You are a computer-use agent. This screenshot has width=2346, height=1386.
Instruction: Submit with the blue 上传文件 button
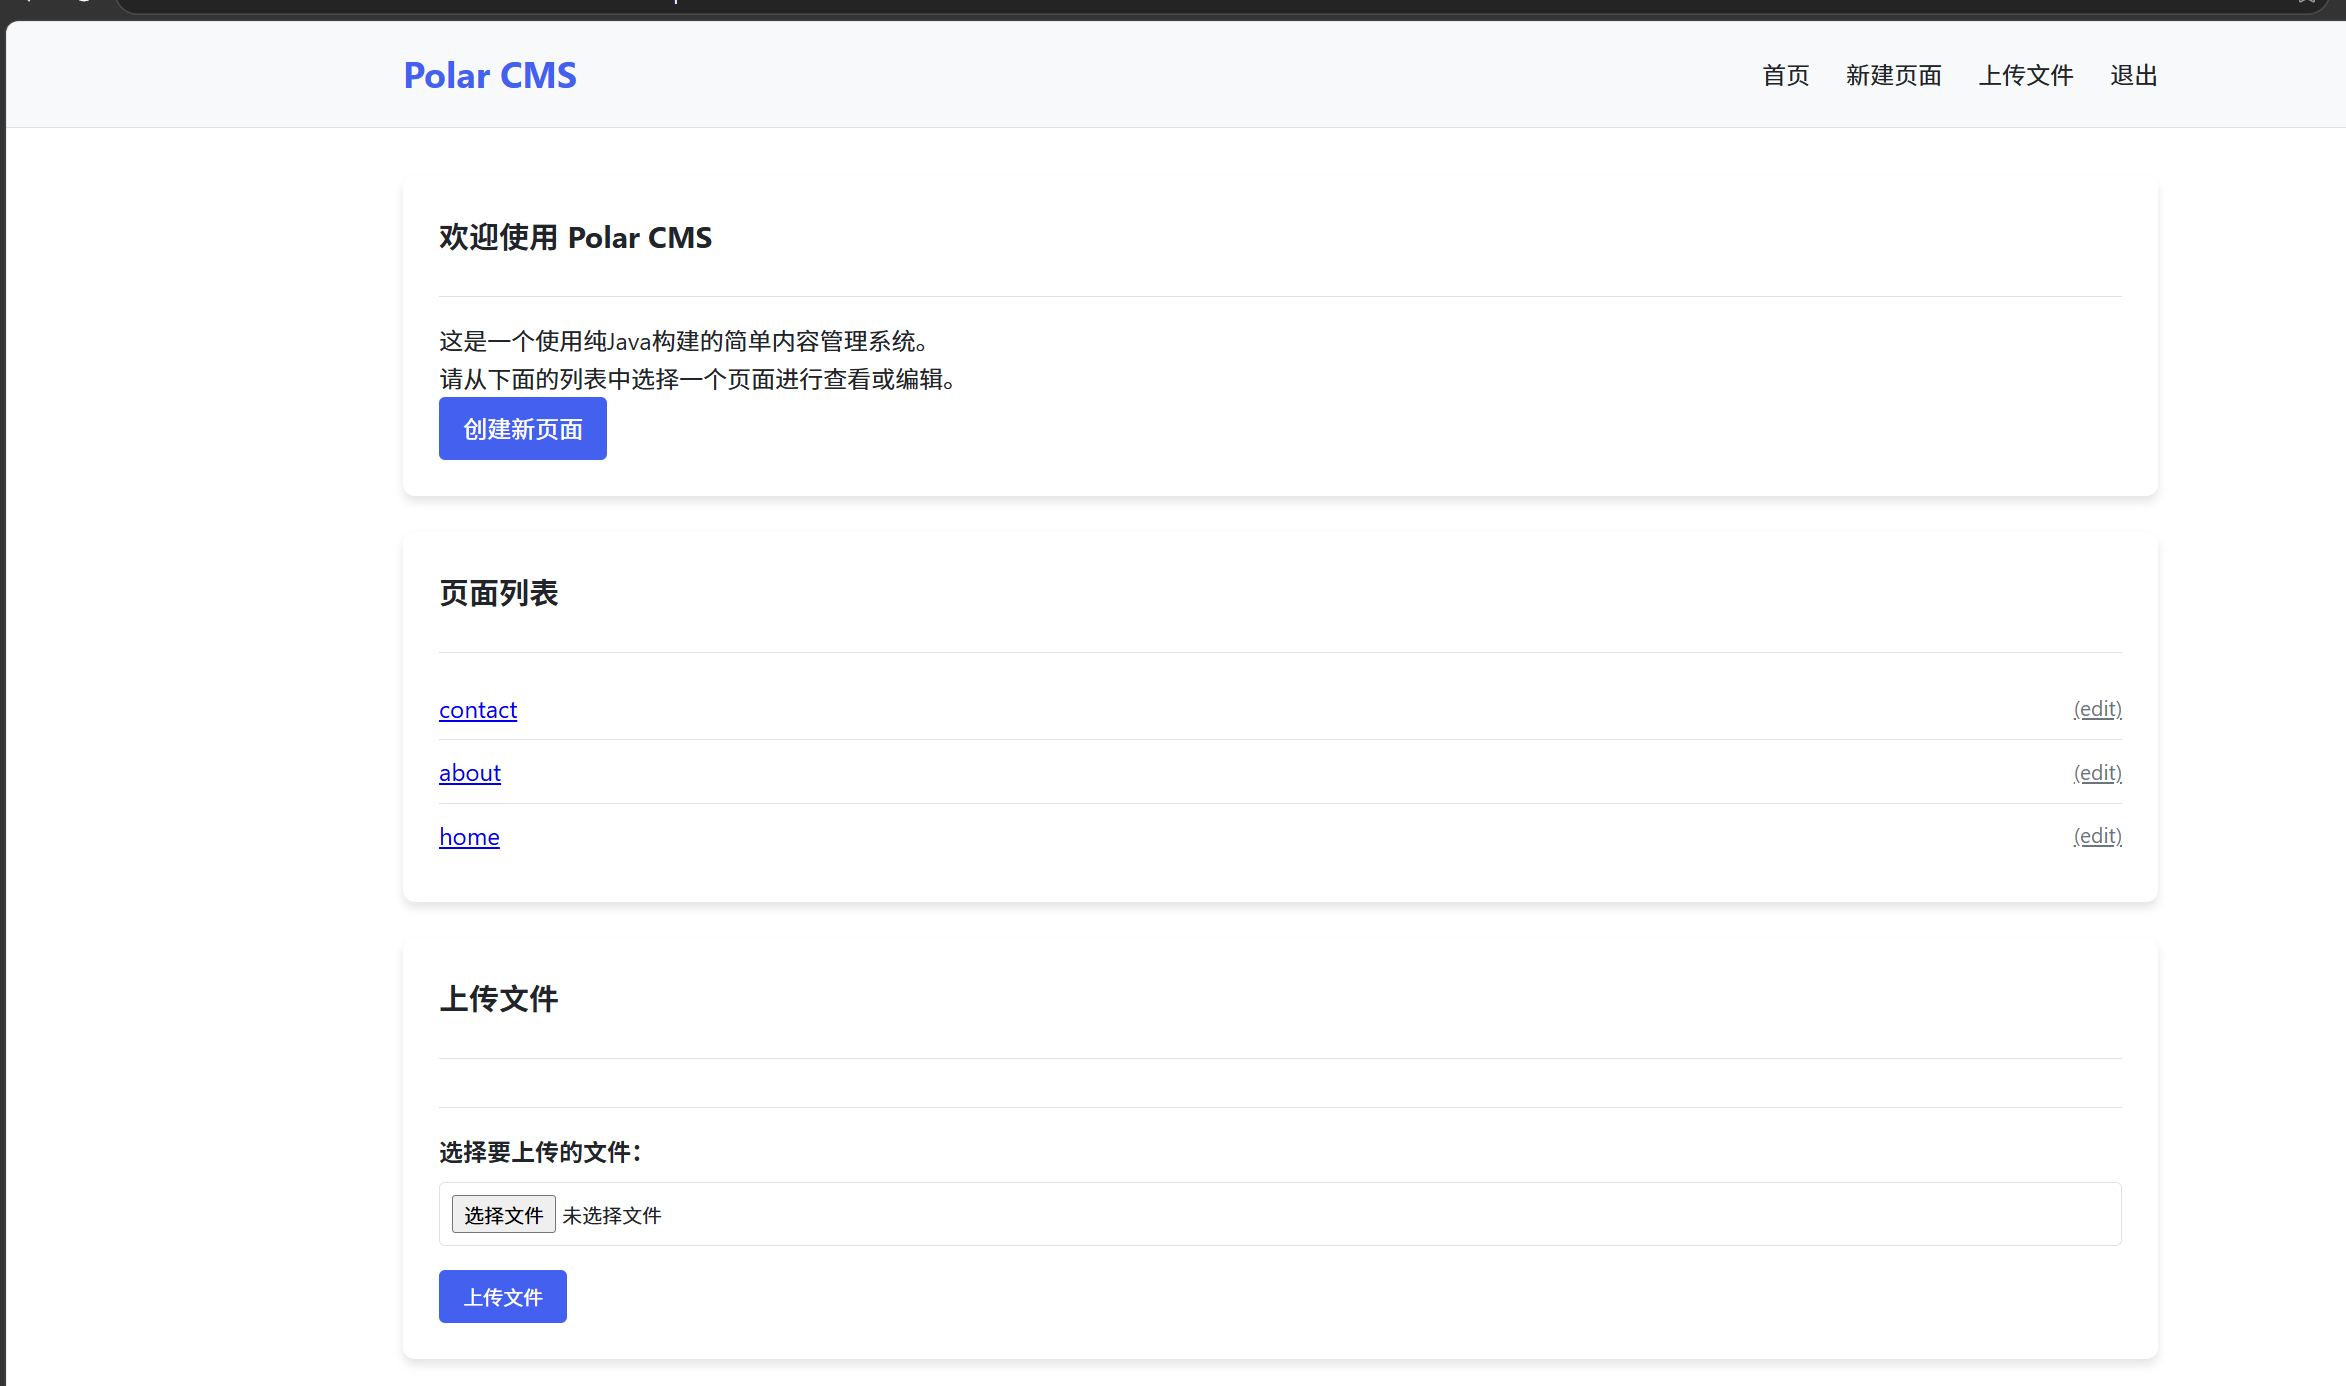[x=502, y=1297]
